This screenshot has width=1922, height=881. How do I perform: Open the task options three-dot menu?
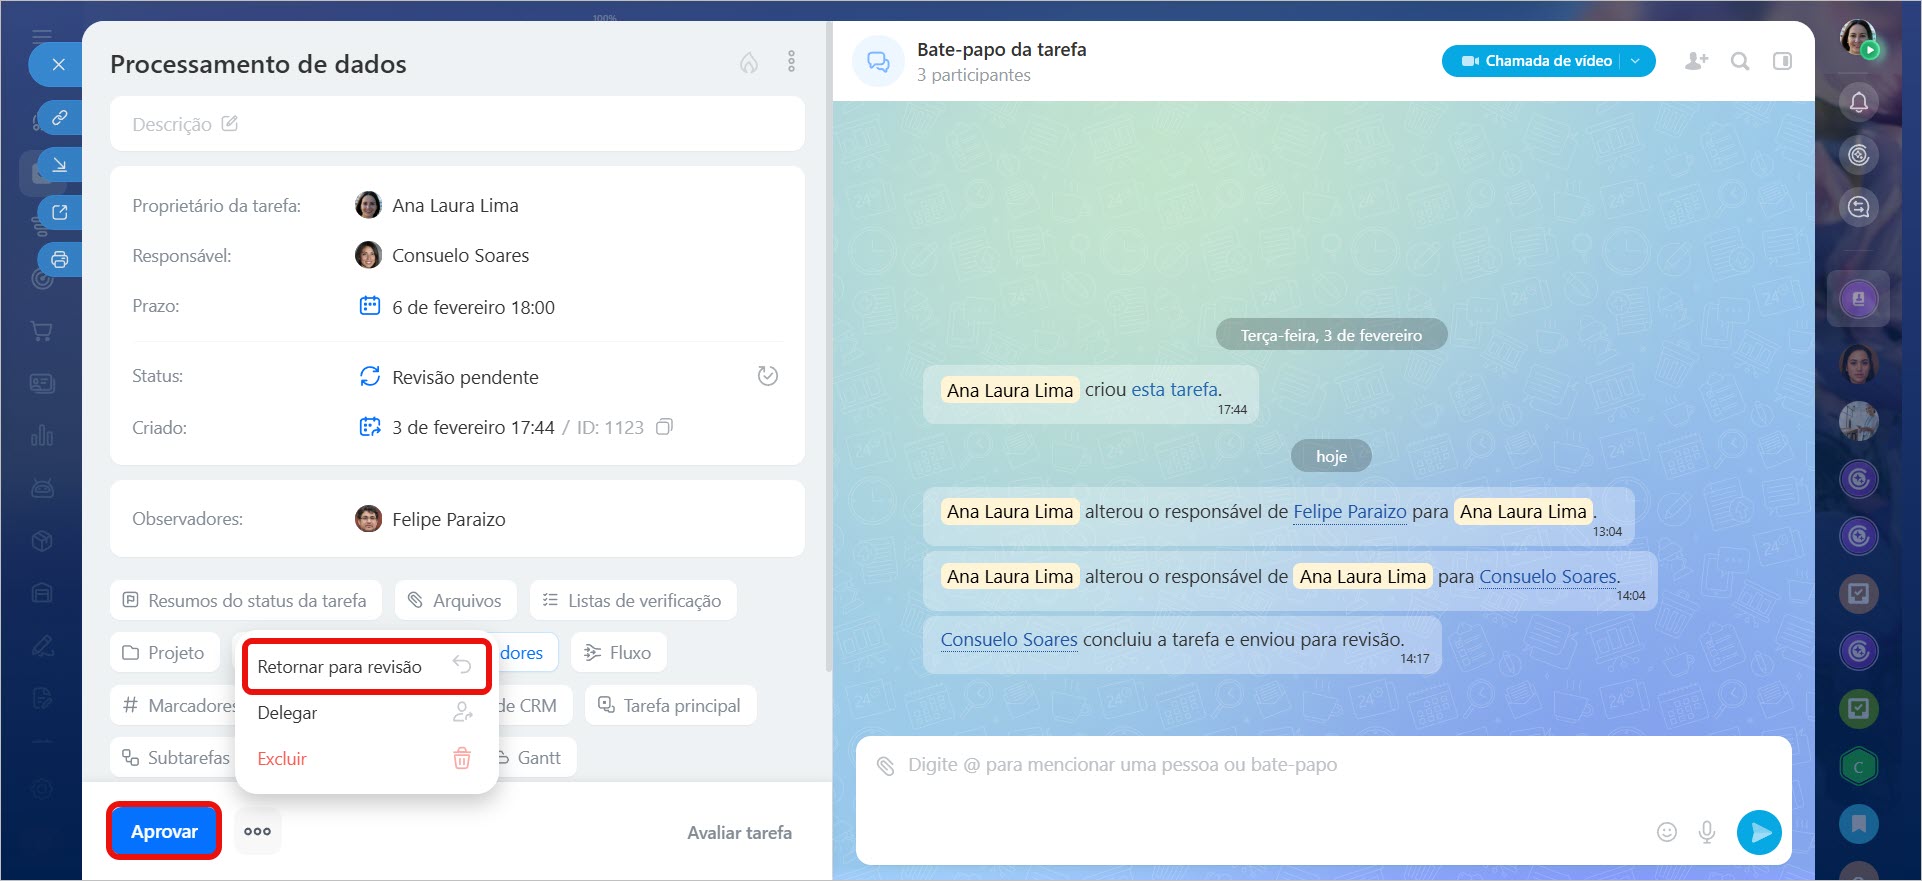coord(791,62)
